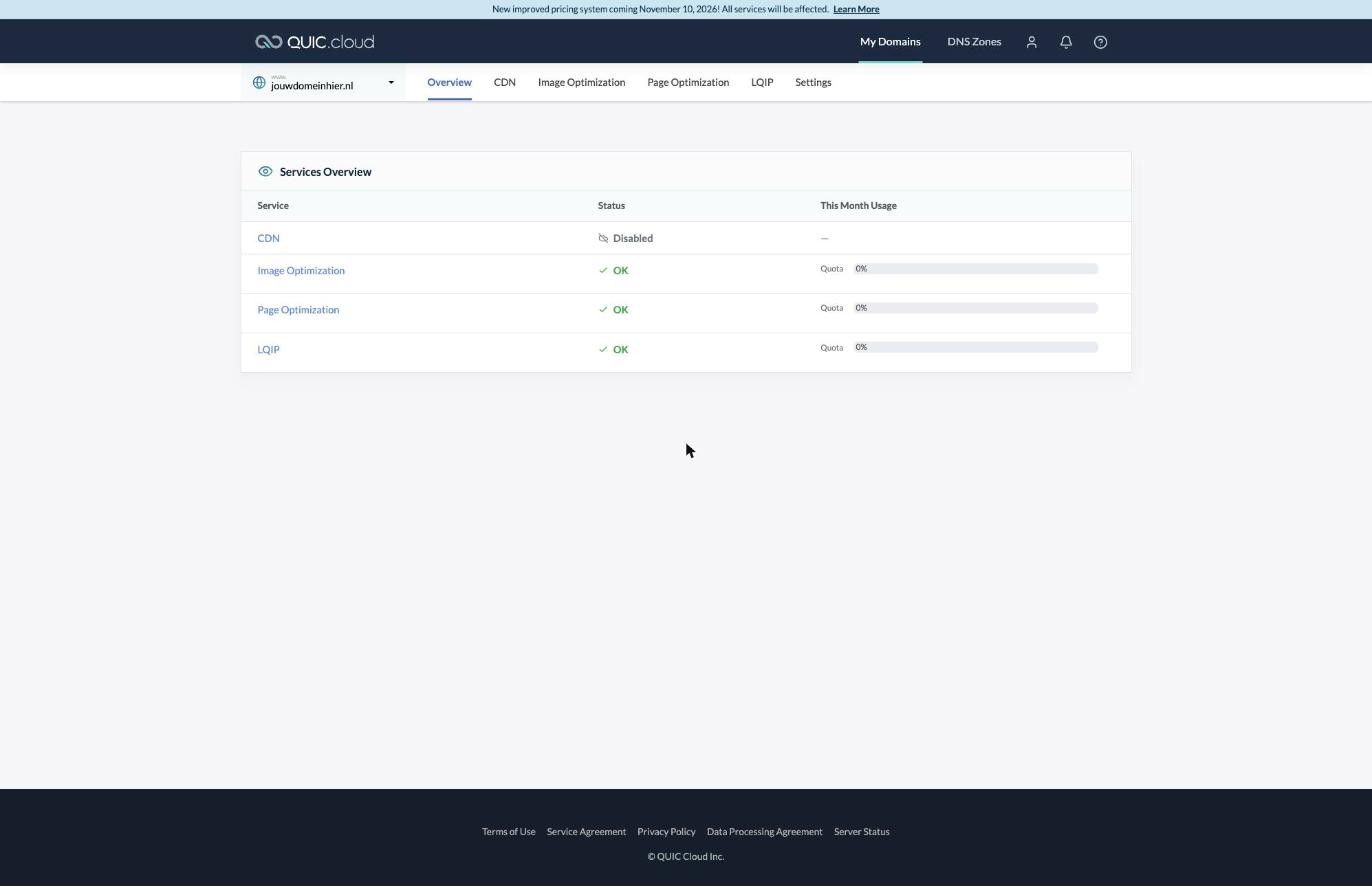
Task: Open Page Optimization service link in table
Action: [x=298, y=310]
